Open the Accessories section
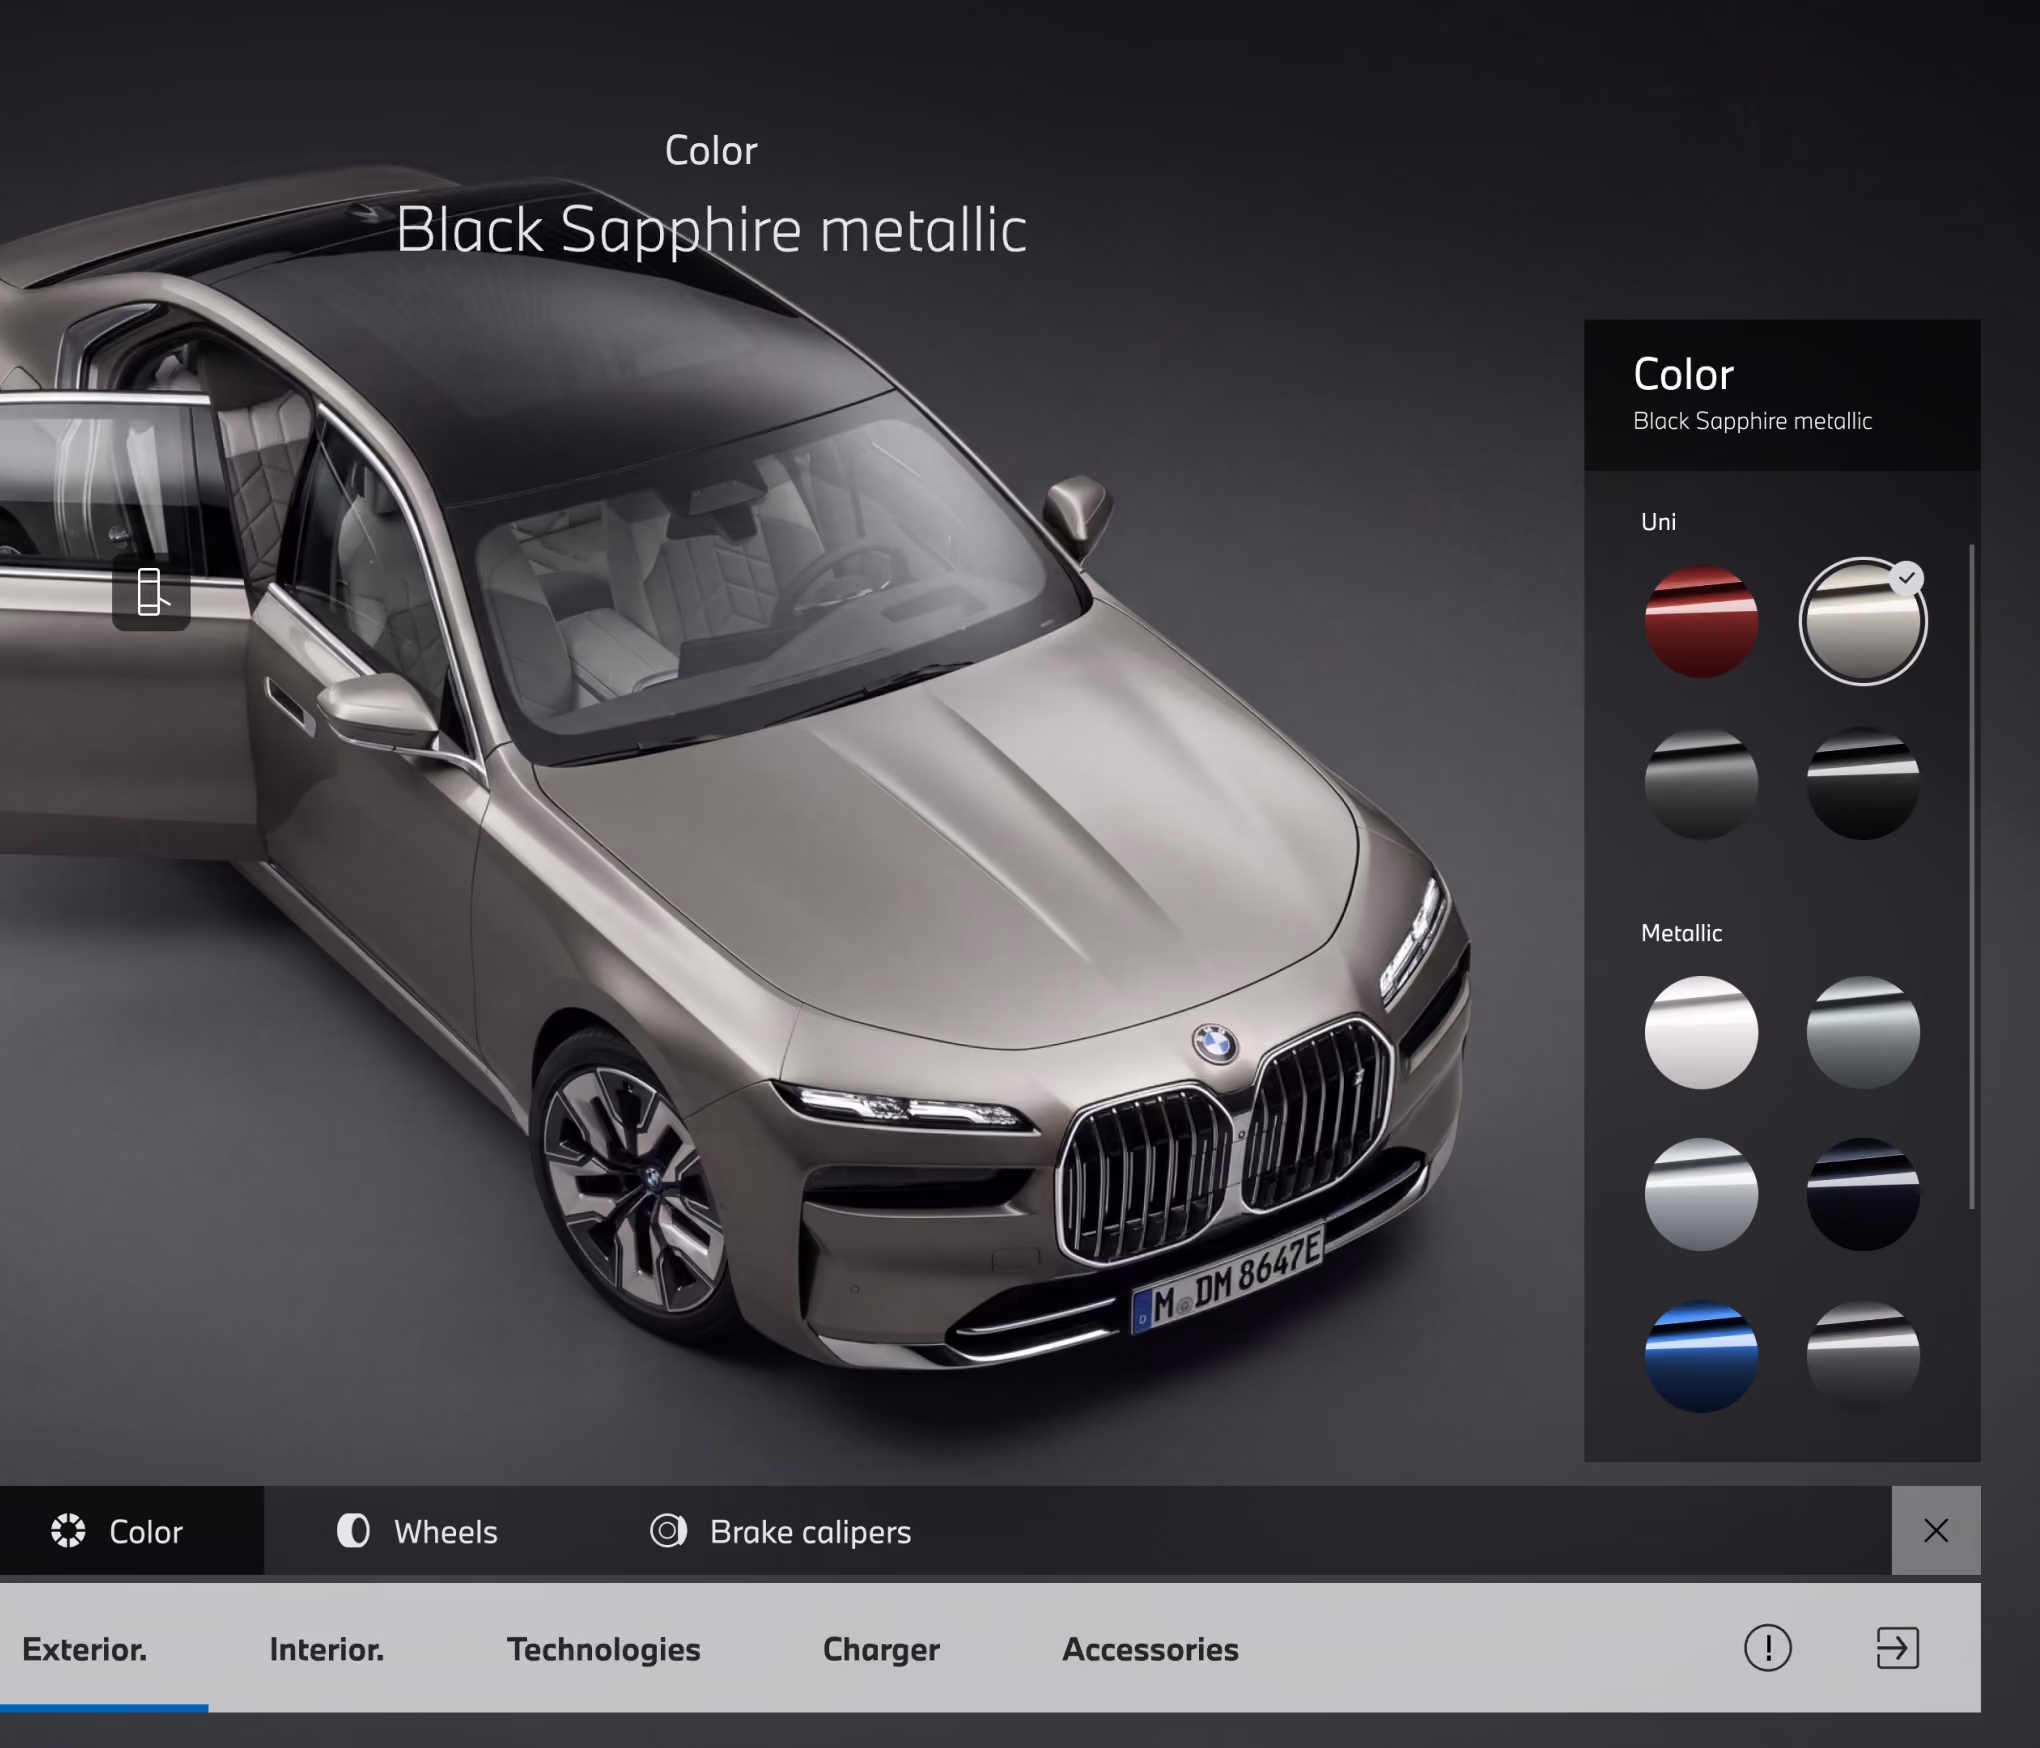The image size is (2040, 1748). [1150, 1649]
